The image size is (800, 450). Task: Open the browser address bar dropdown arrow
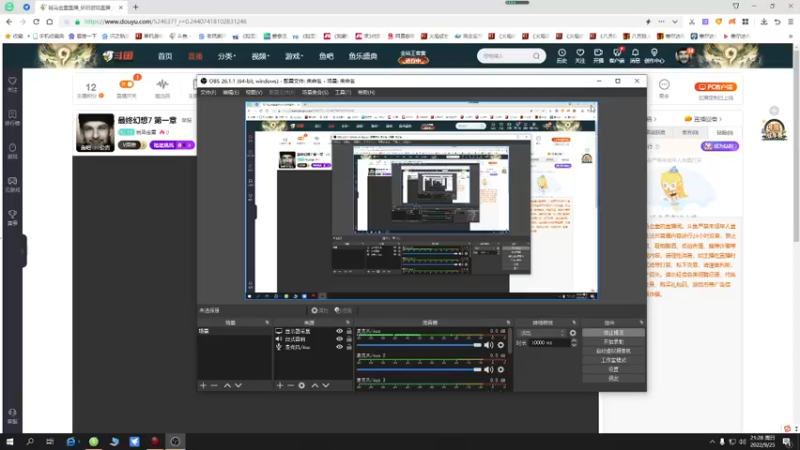click(674, 22)
